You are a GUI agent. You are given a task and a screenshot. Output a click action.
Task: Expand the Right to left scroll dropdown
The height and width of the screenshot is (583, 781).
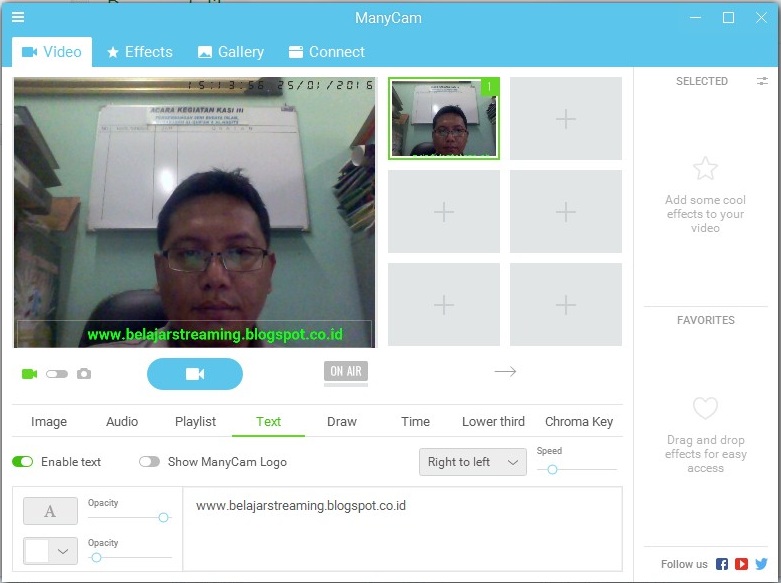pyautogui.click(x=473, y=462)
